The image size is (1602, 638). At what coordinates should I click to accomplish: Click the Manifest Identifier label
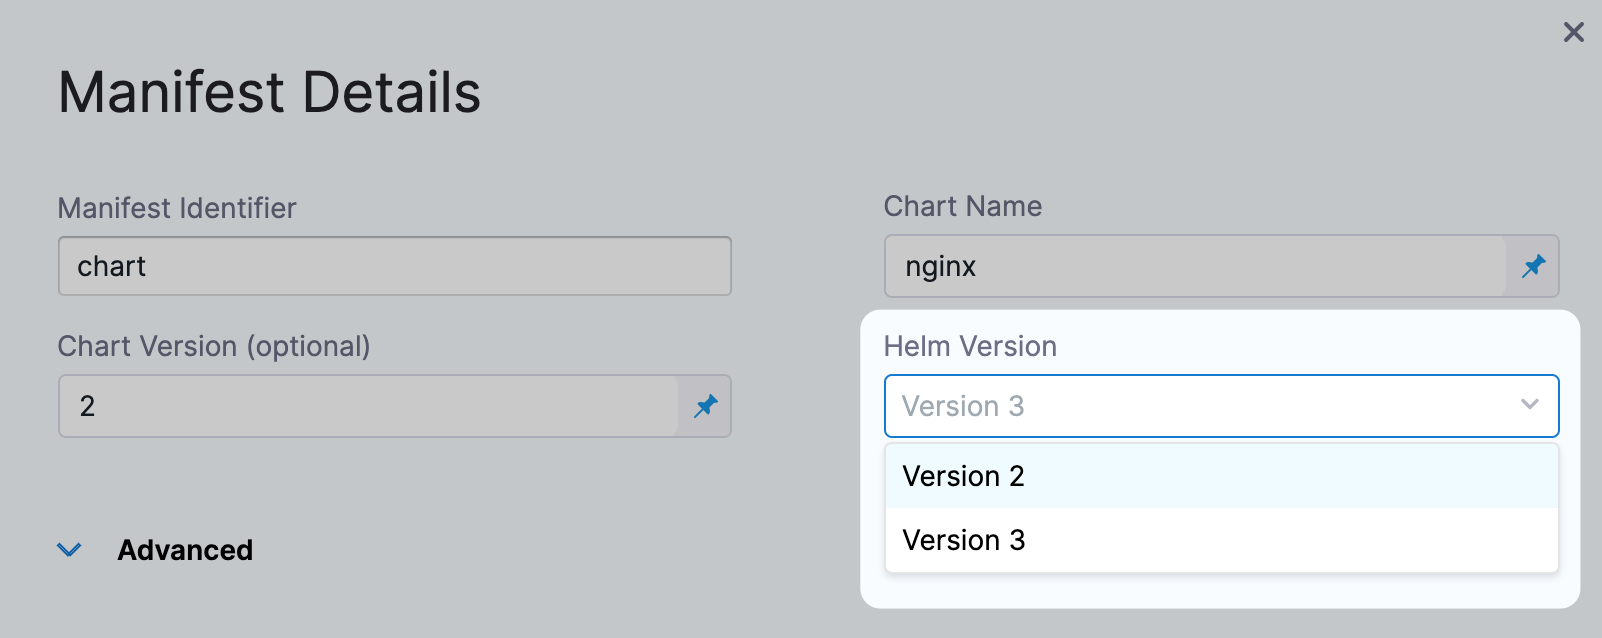pyautogui.click(x=177, y=208)
